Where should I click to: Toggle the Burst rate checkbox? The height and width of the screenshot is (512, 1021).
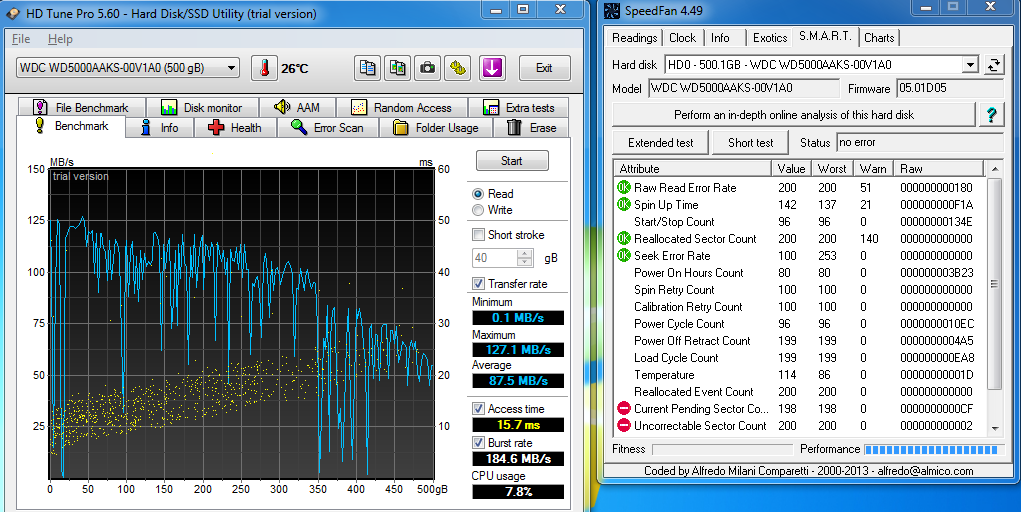[x=478, y=443]
